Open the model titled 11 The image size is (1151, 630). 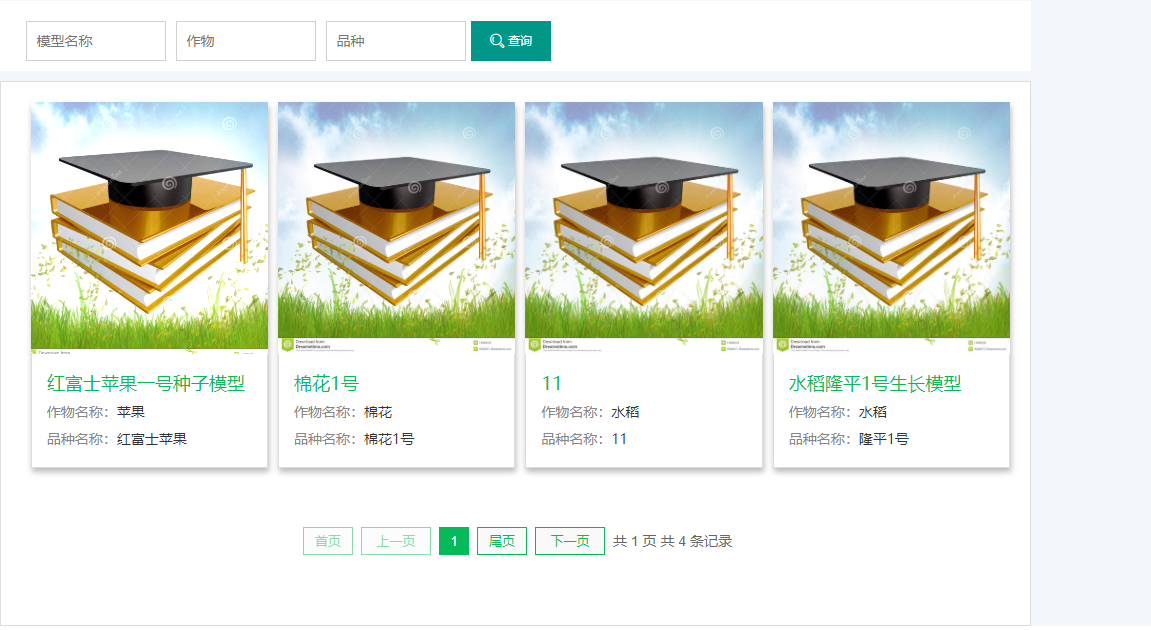(x=552, y=384)
